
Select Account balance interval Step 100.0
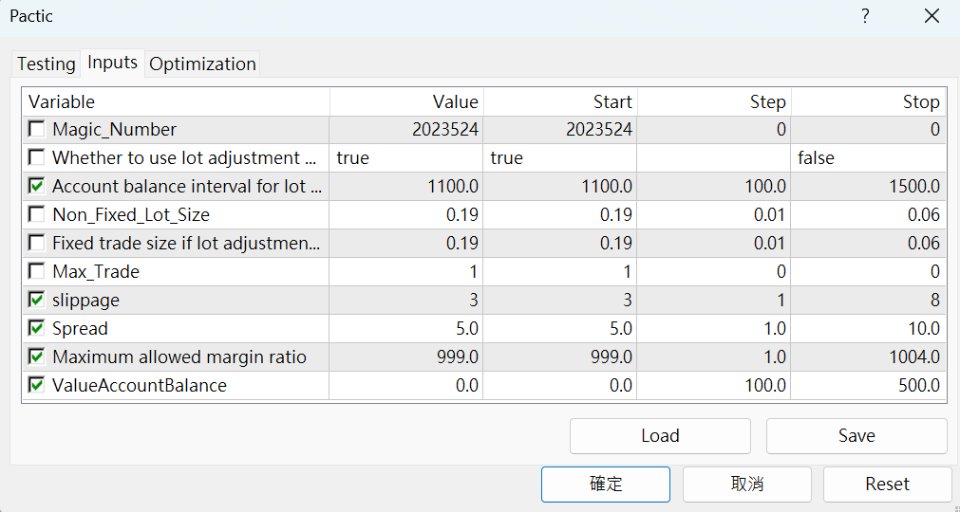coord(714,186)
